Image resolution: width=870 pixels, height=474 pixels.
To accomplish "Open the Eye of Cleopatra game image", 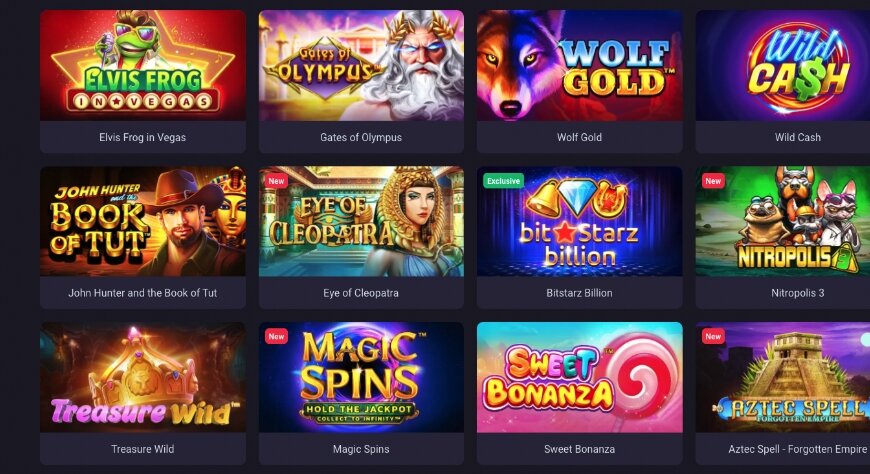I will [x=361, y=221].
